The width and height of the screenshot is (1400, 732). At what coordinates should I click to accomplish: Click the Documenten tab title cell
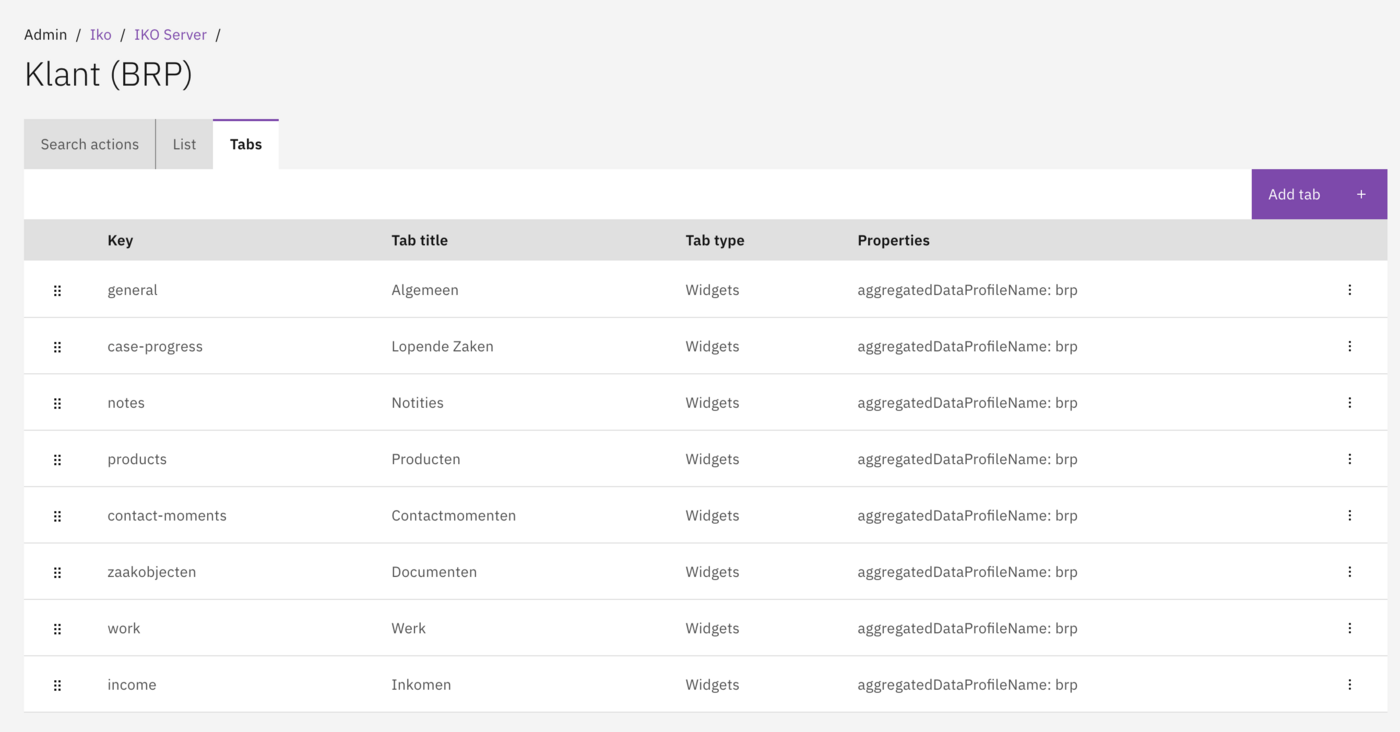coord(434,572)
